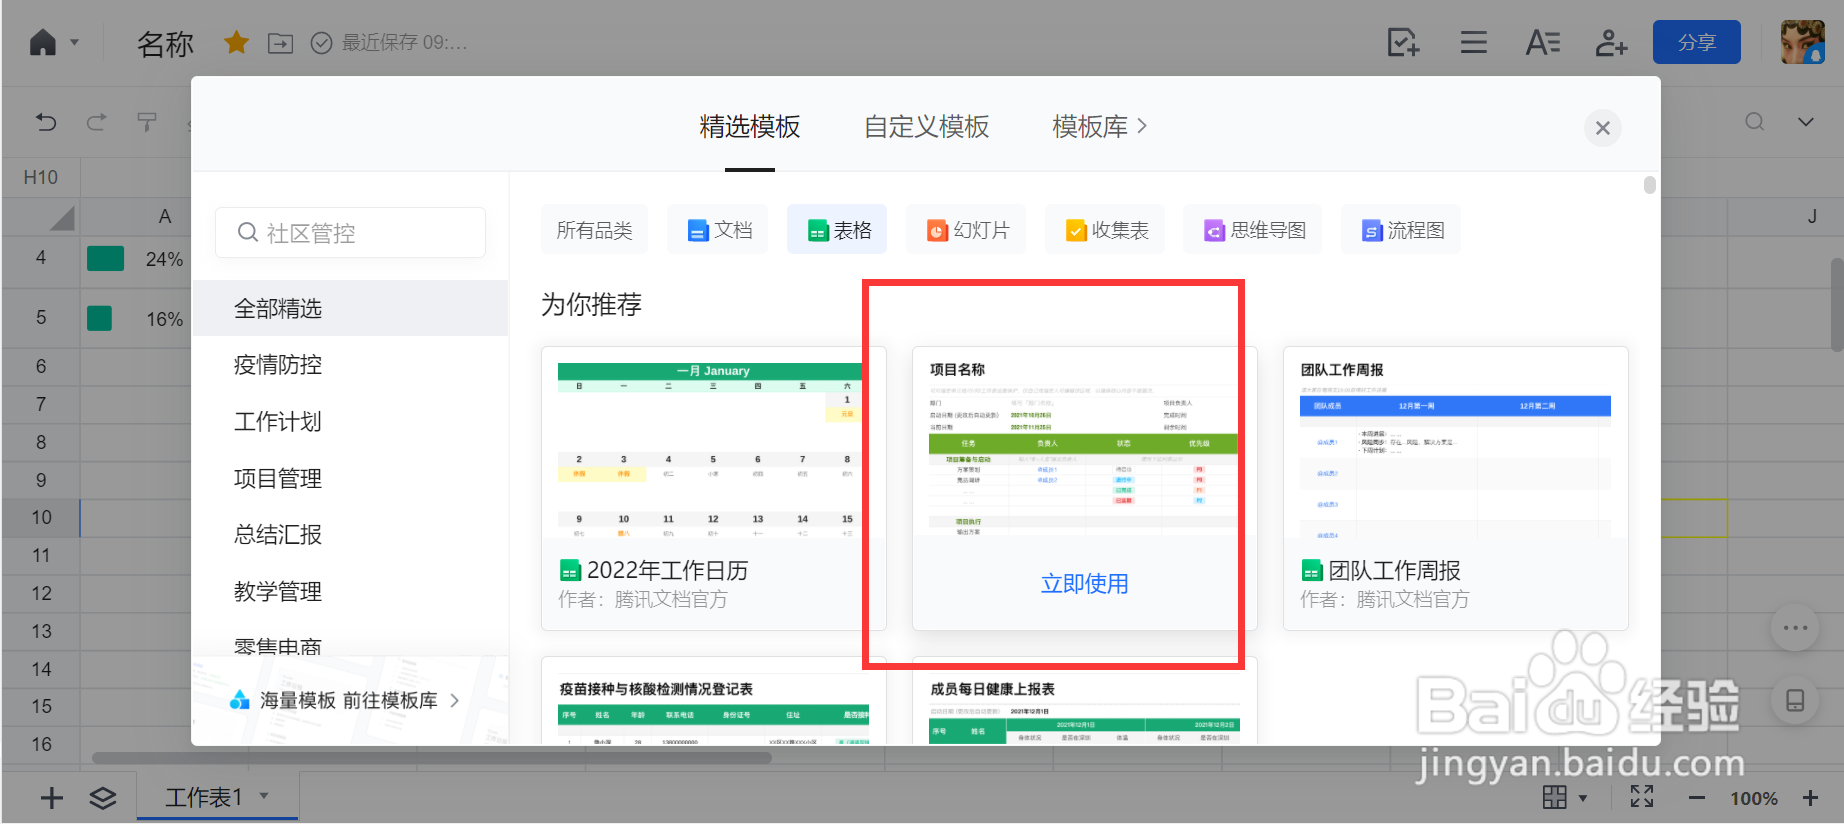Click the green swatch in row 4

point(105,259)
